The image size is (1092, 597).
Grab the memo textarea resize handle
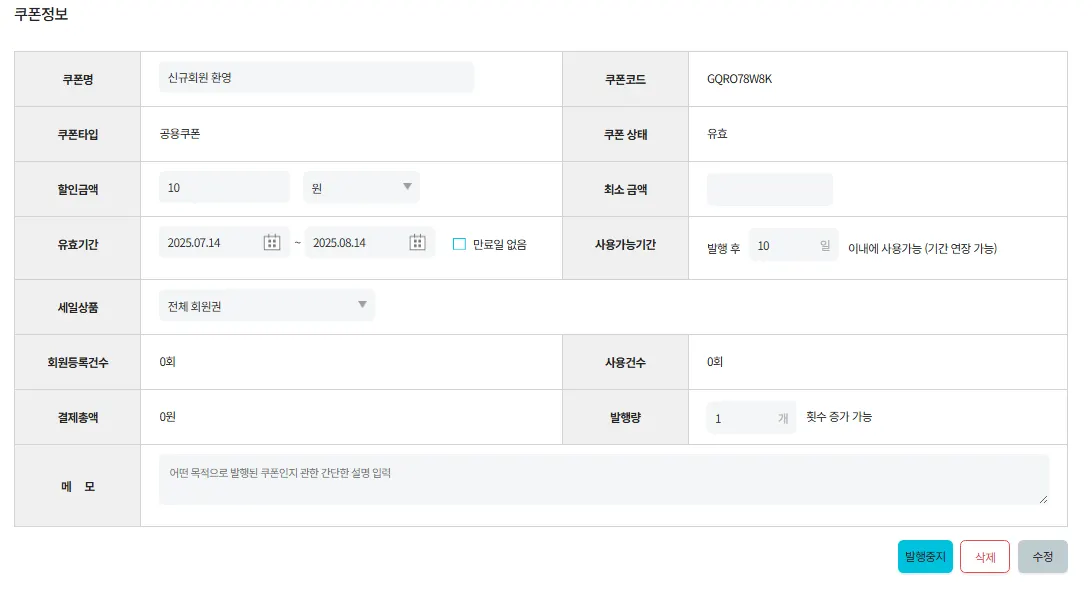click(1044, 499)
